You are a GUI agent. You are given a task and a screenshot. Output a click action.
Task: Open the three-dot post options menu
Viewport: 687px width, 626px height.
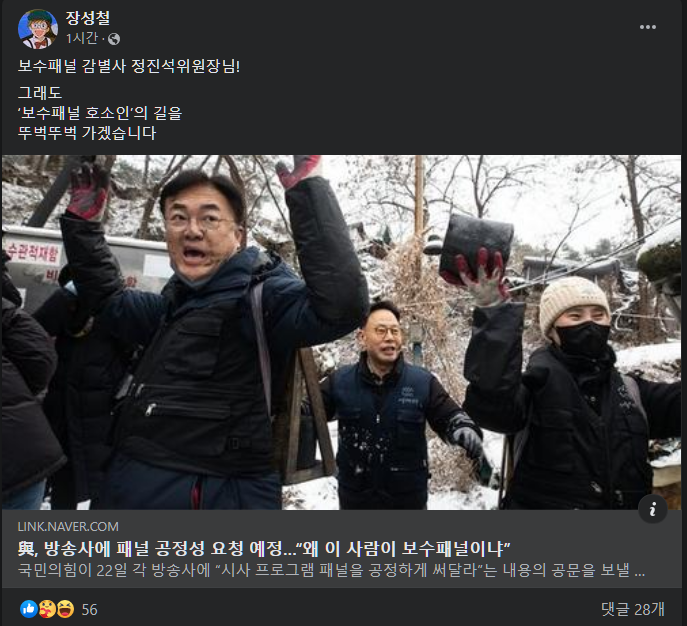click(x=648, y=27)
